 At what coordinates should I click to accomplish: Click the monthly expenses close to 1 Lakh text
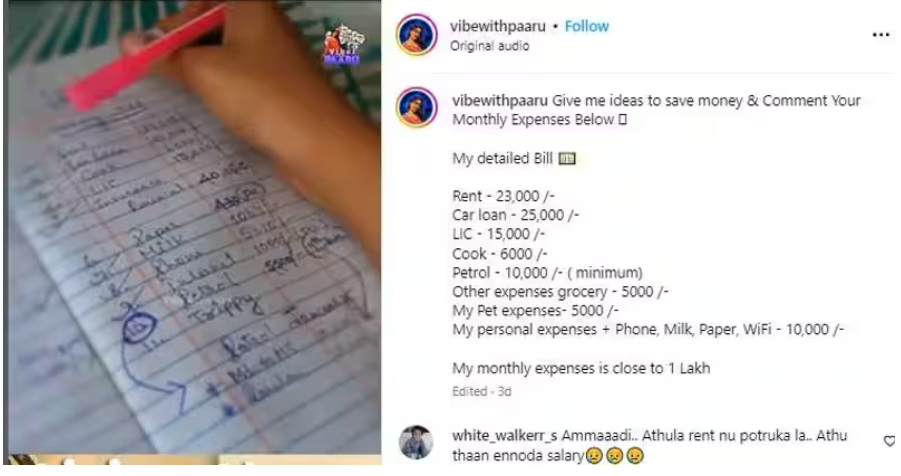coord(581,368)
